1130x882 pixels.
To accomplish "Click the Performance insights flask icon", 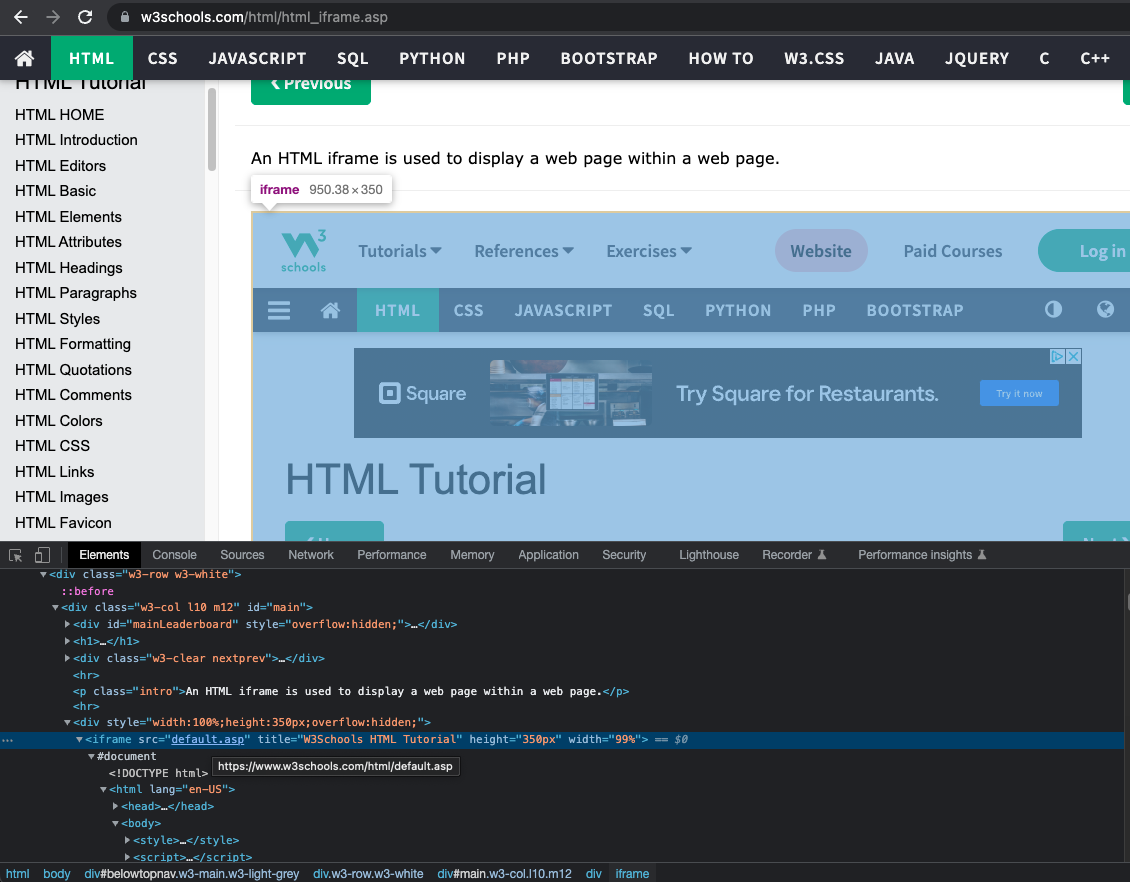I will click(x=982, y=554).
